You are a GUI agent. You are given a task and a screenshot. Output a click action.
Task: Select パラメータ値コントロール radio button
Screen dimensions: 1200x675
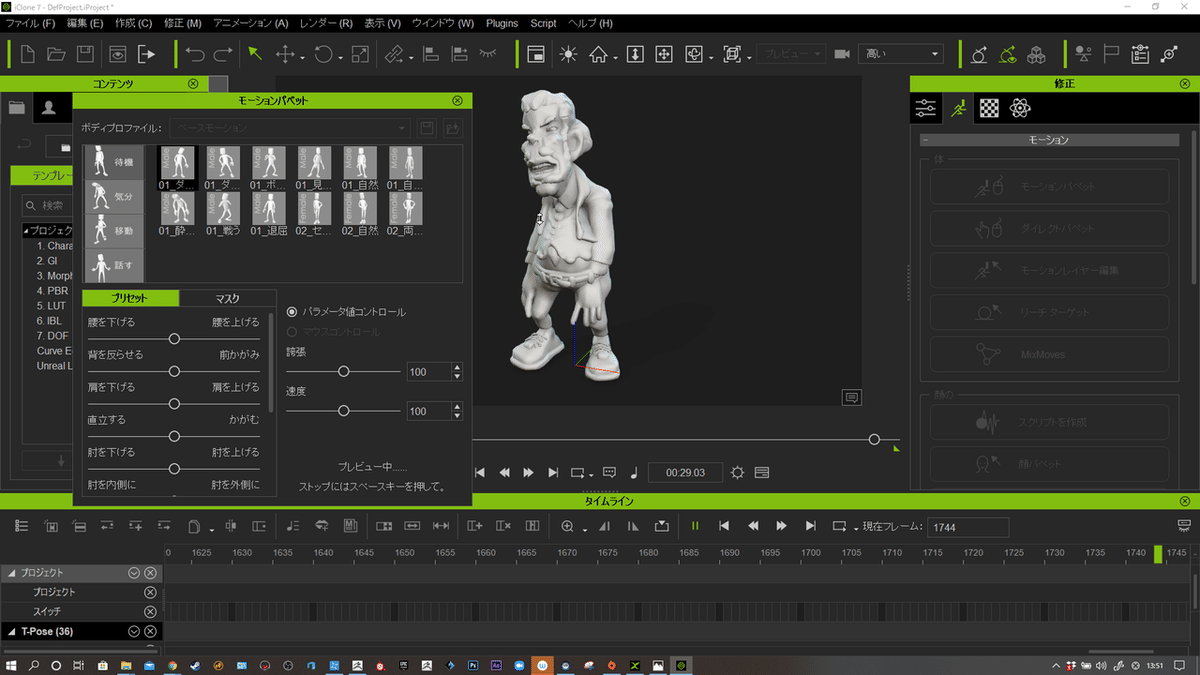(292, 312)
